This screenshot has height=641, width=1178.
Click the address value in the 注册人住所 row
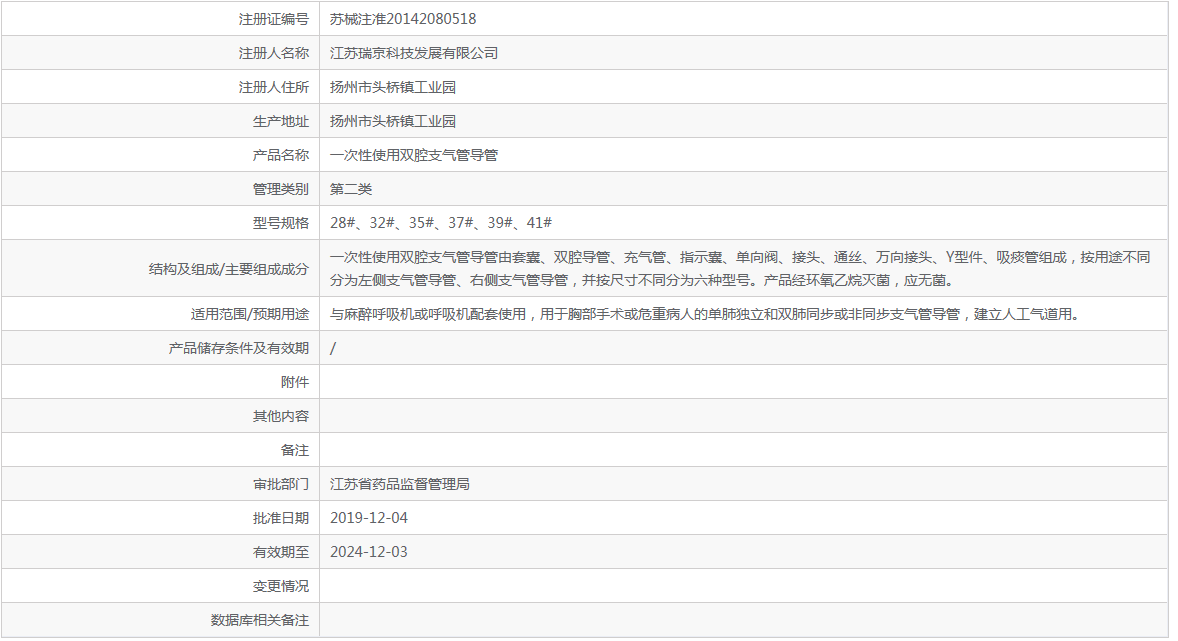393,87
